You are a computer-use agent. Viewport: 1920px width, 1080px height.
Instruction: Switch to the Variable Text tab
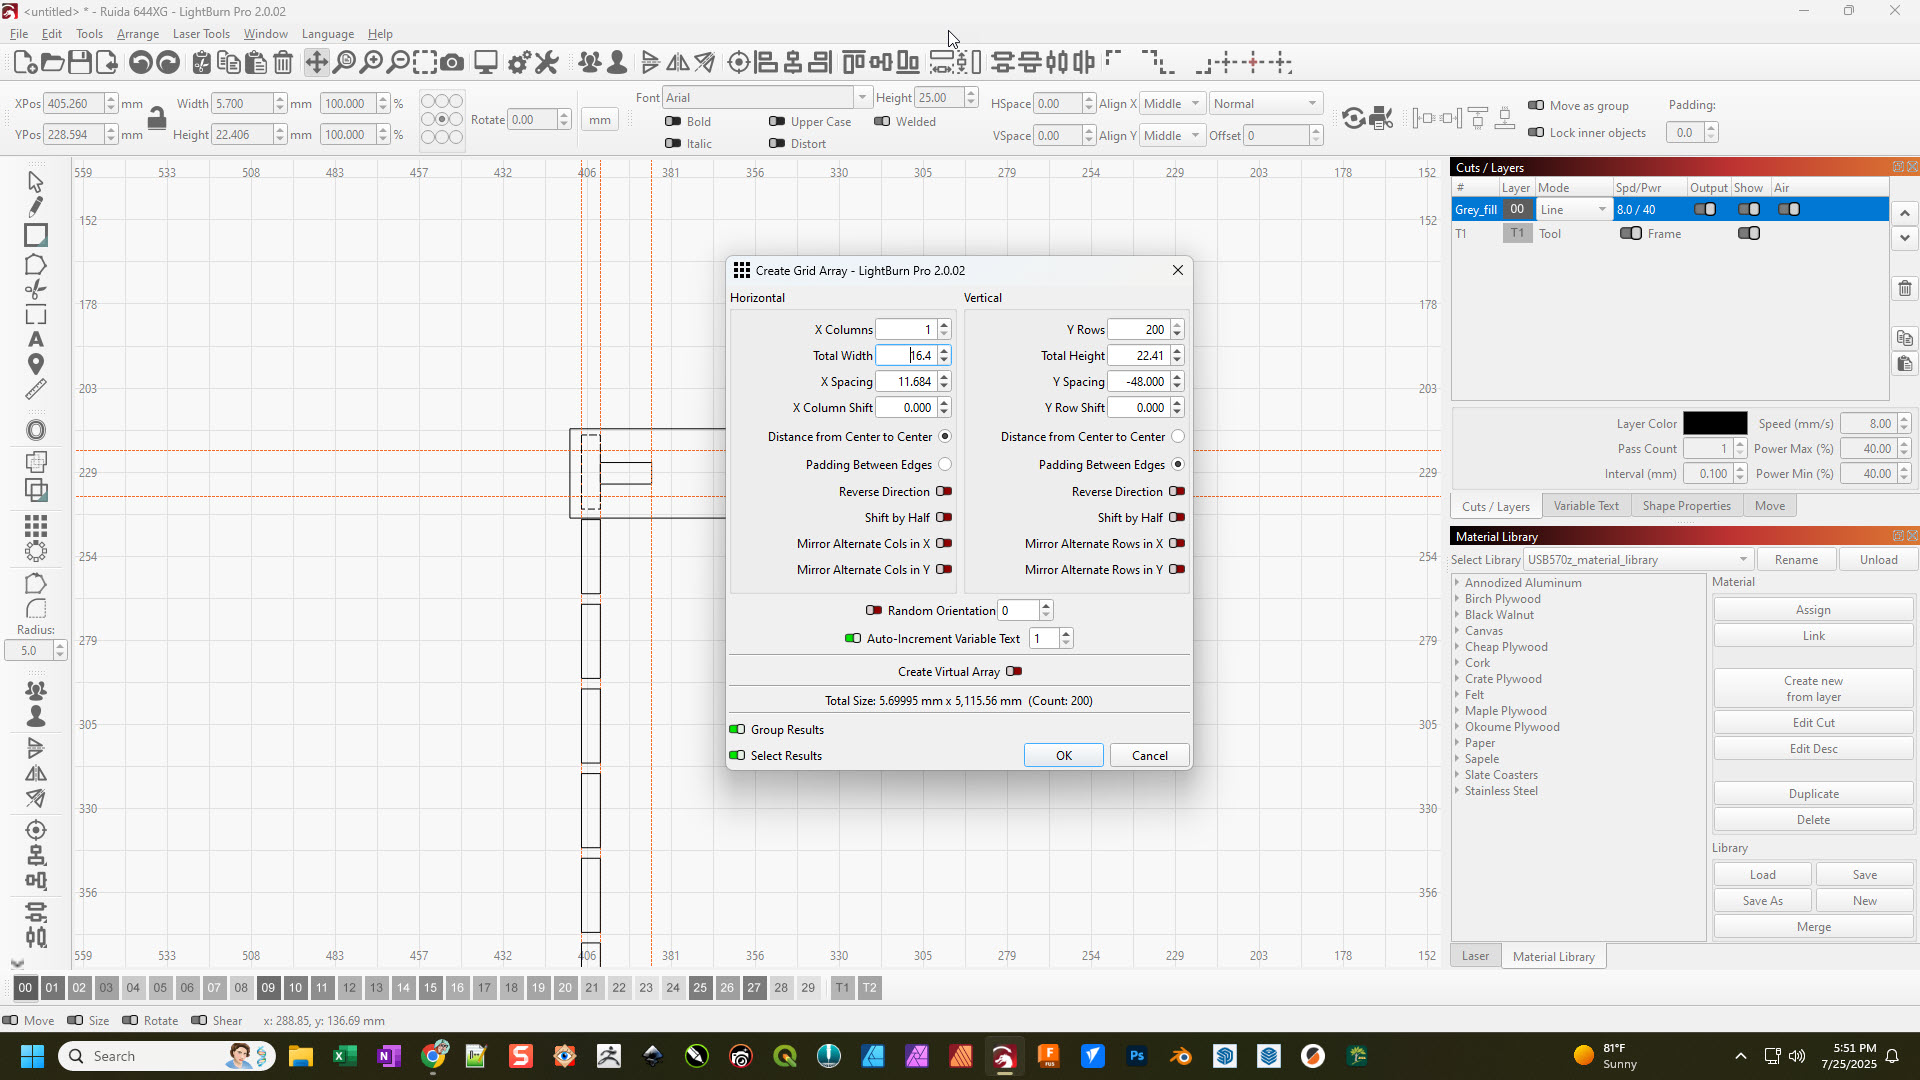point(1587,506)
